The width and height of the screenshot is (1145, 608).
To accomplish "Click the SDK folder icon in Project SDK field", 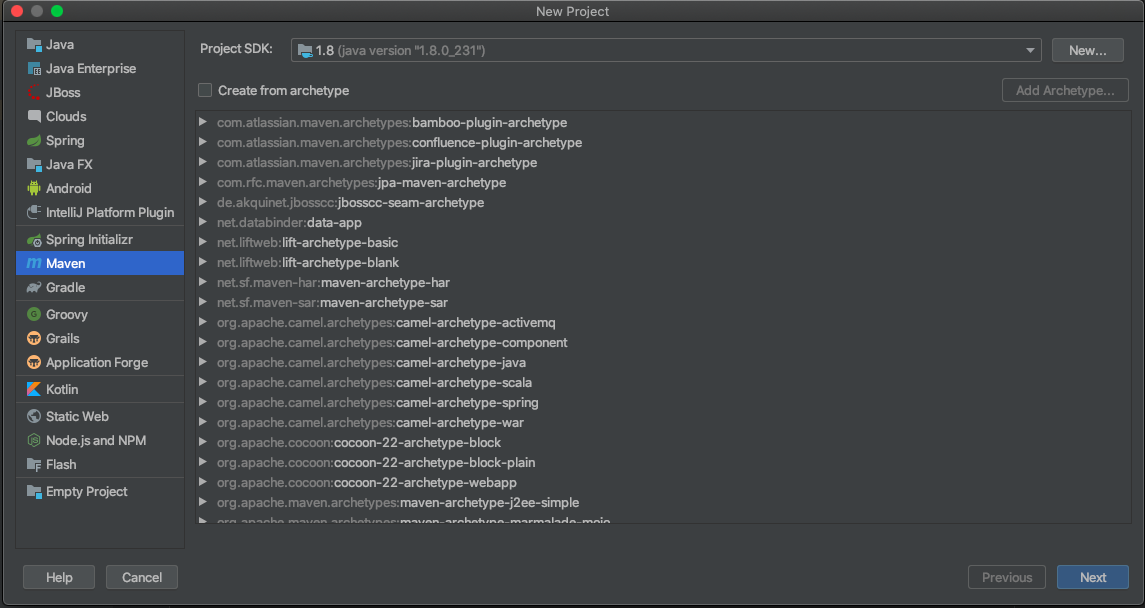I will 305,50.
